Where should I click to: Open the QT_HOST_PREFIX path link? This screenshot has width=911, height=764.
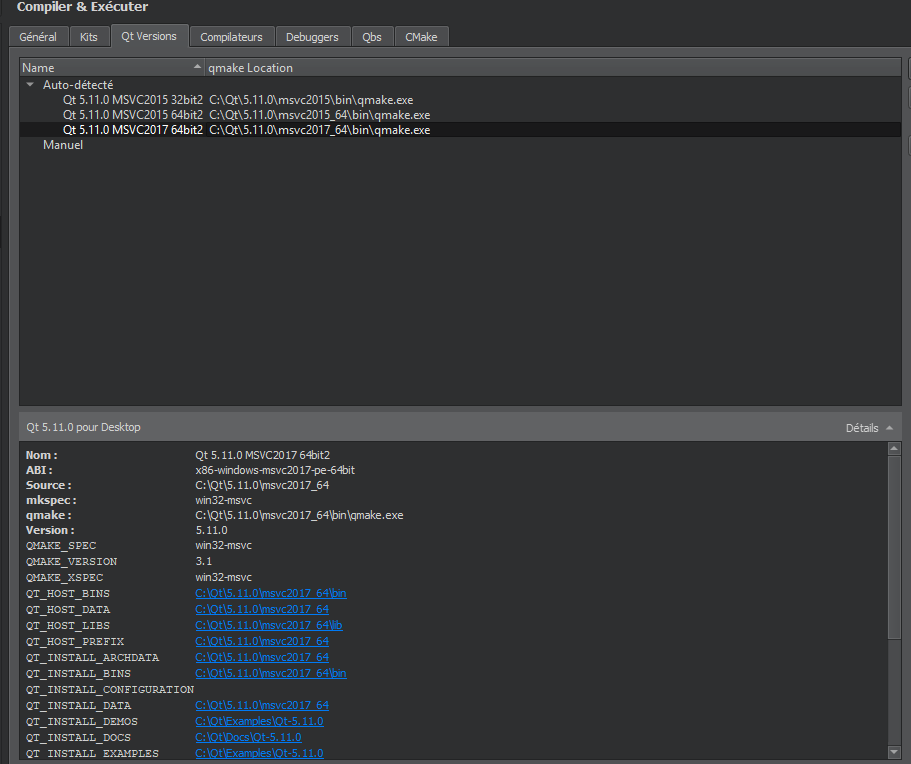262,641
